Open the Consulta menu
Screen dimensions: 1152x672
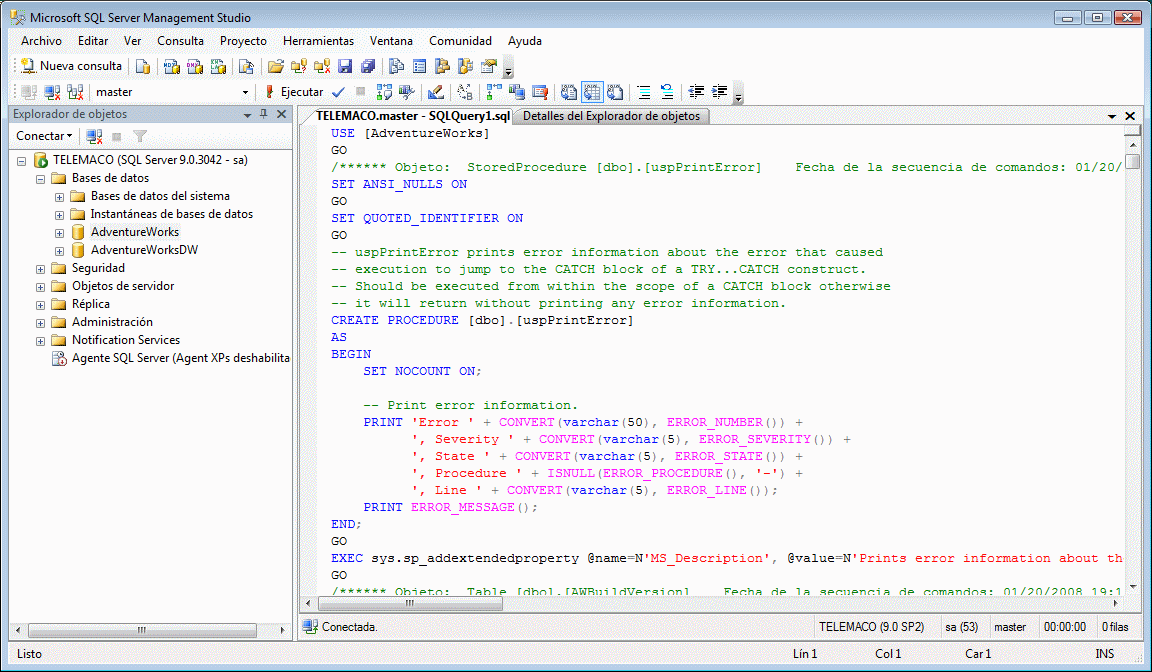[181, 41]
